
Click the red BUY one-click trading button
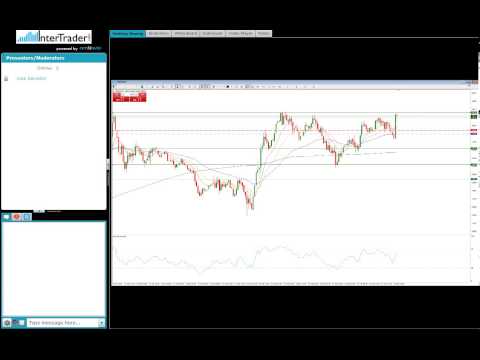point(138,97)
